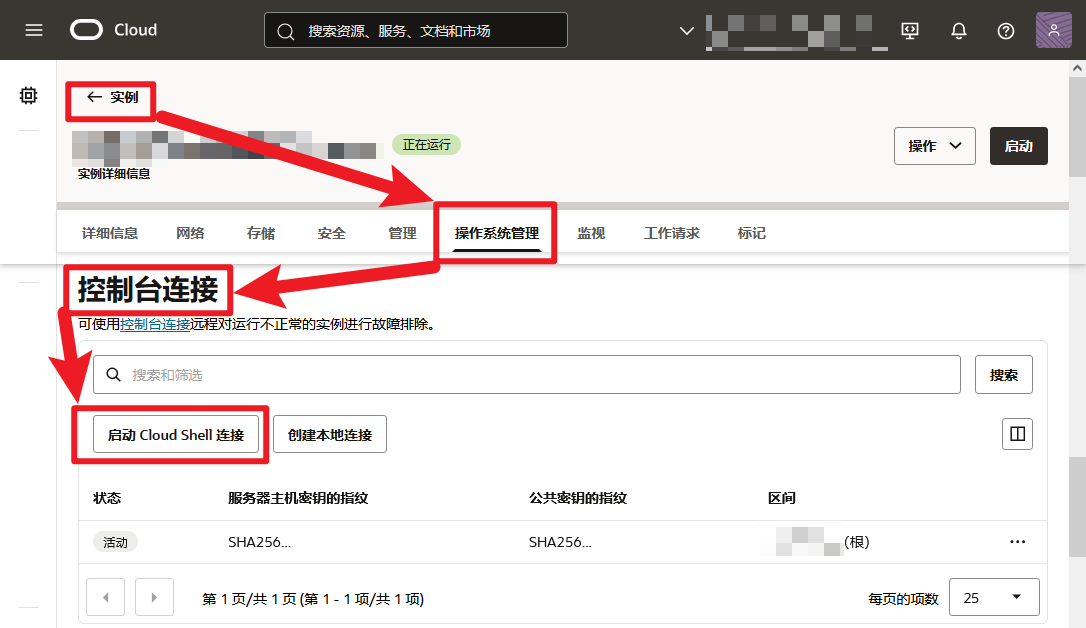Click the 活动 status badge
Screen dimensions: 1086x628
point(115,542)
